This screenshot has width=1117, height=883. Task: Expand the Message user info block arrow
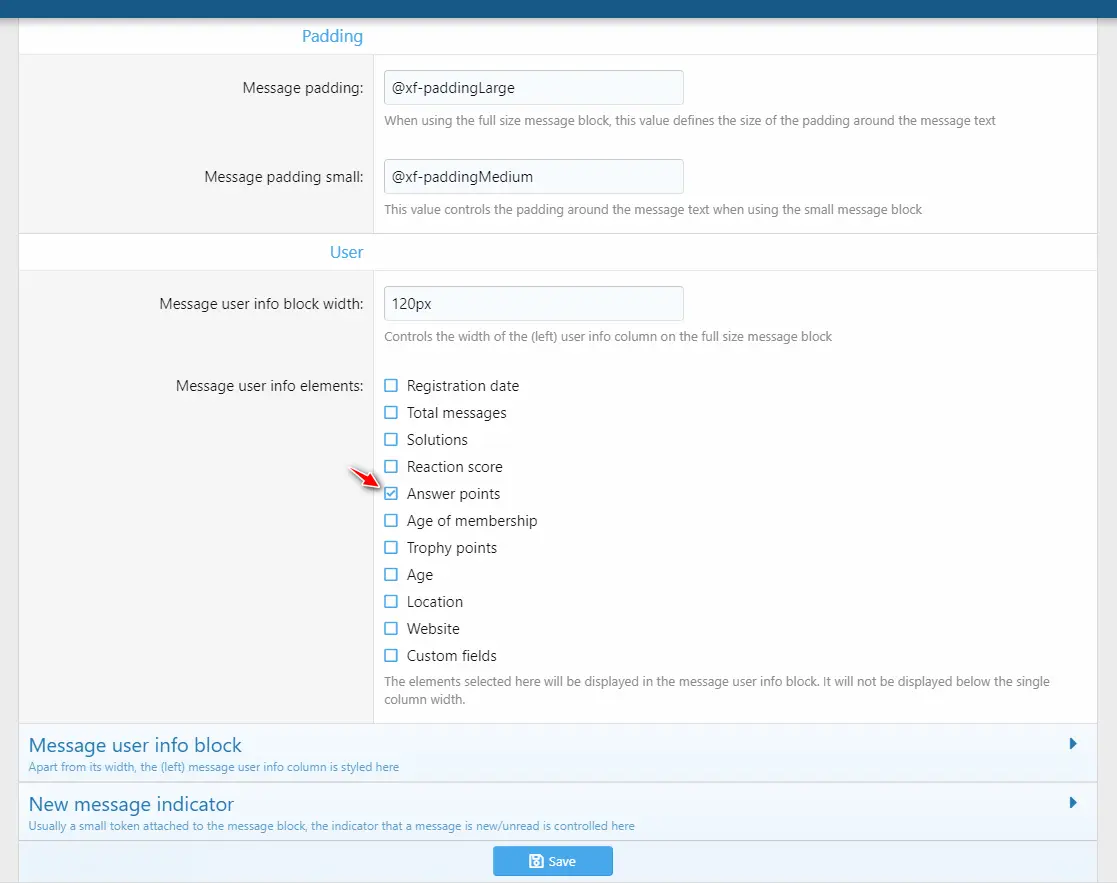pyautogui.click(x=1073, y=744)
